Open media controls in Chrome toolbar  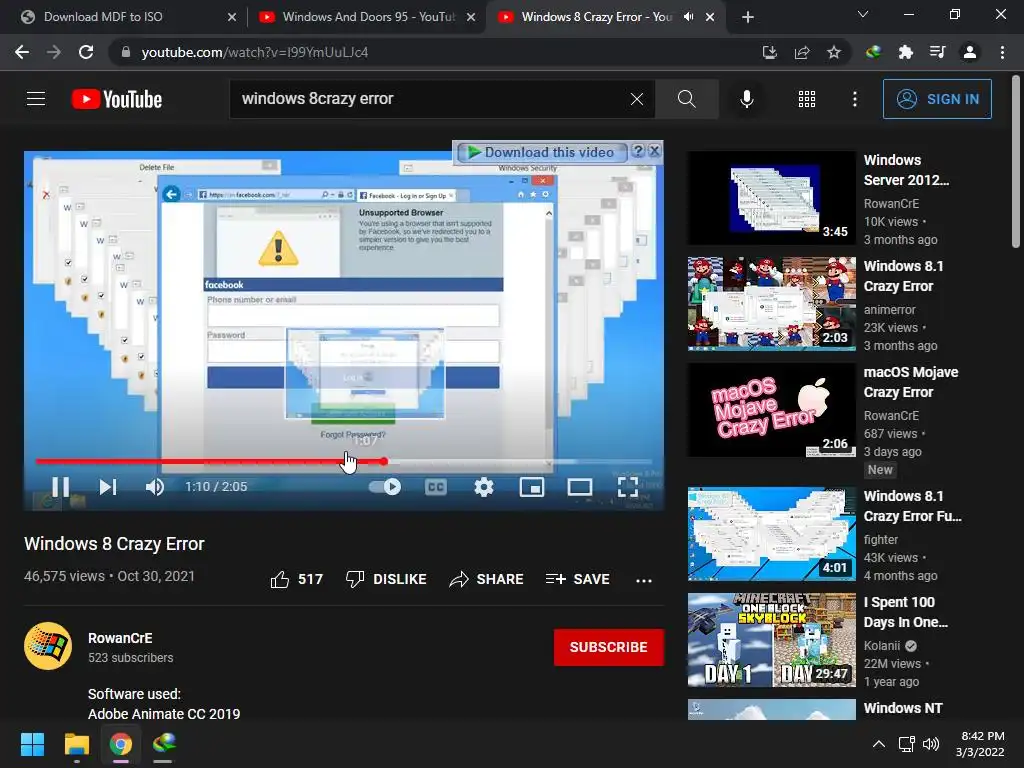(x=937, y=52)
